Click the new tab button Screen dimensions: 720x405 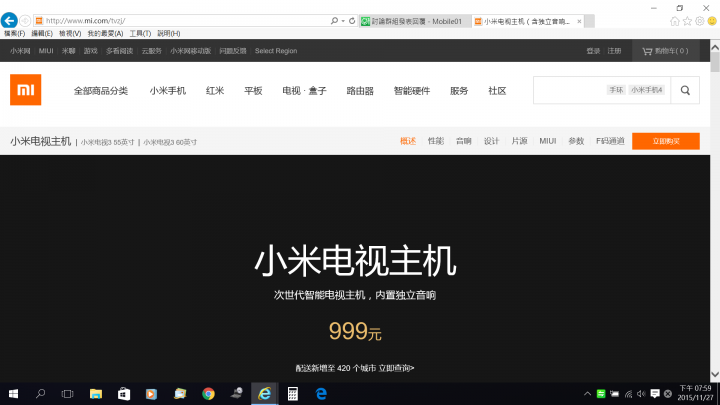pyautogui.click(x=590, y=21)
